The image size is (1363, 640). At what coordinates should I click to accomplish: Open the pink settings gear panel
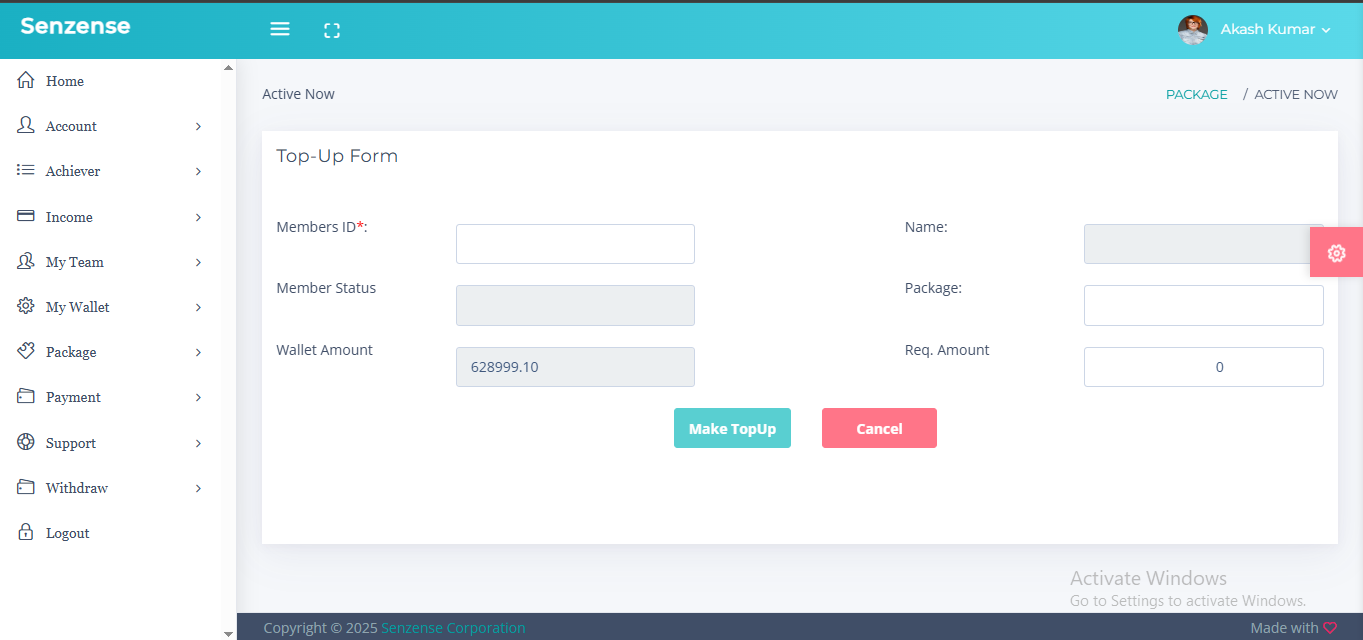1336,253
